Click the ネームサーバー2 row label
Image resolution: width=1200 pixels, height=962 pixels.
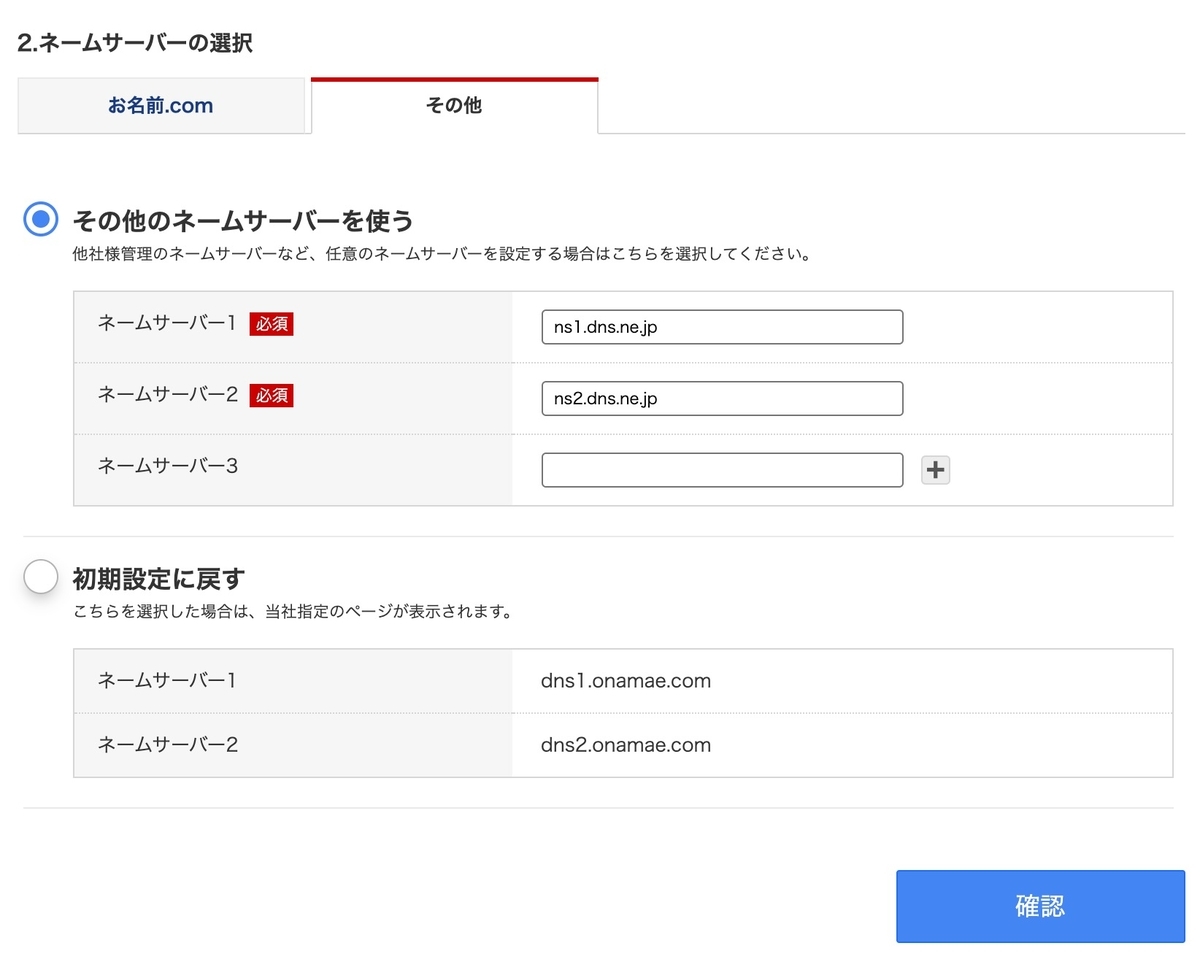(x=166, y=395)
